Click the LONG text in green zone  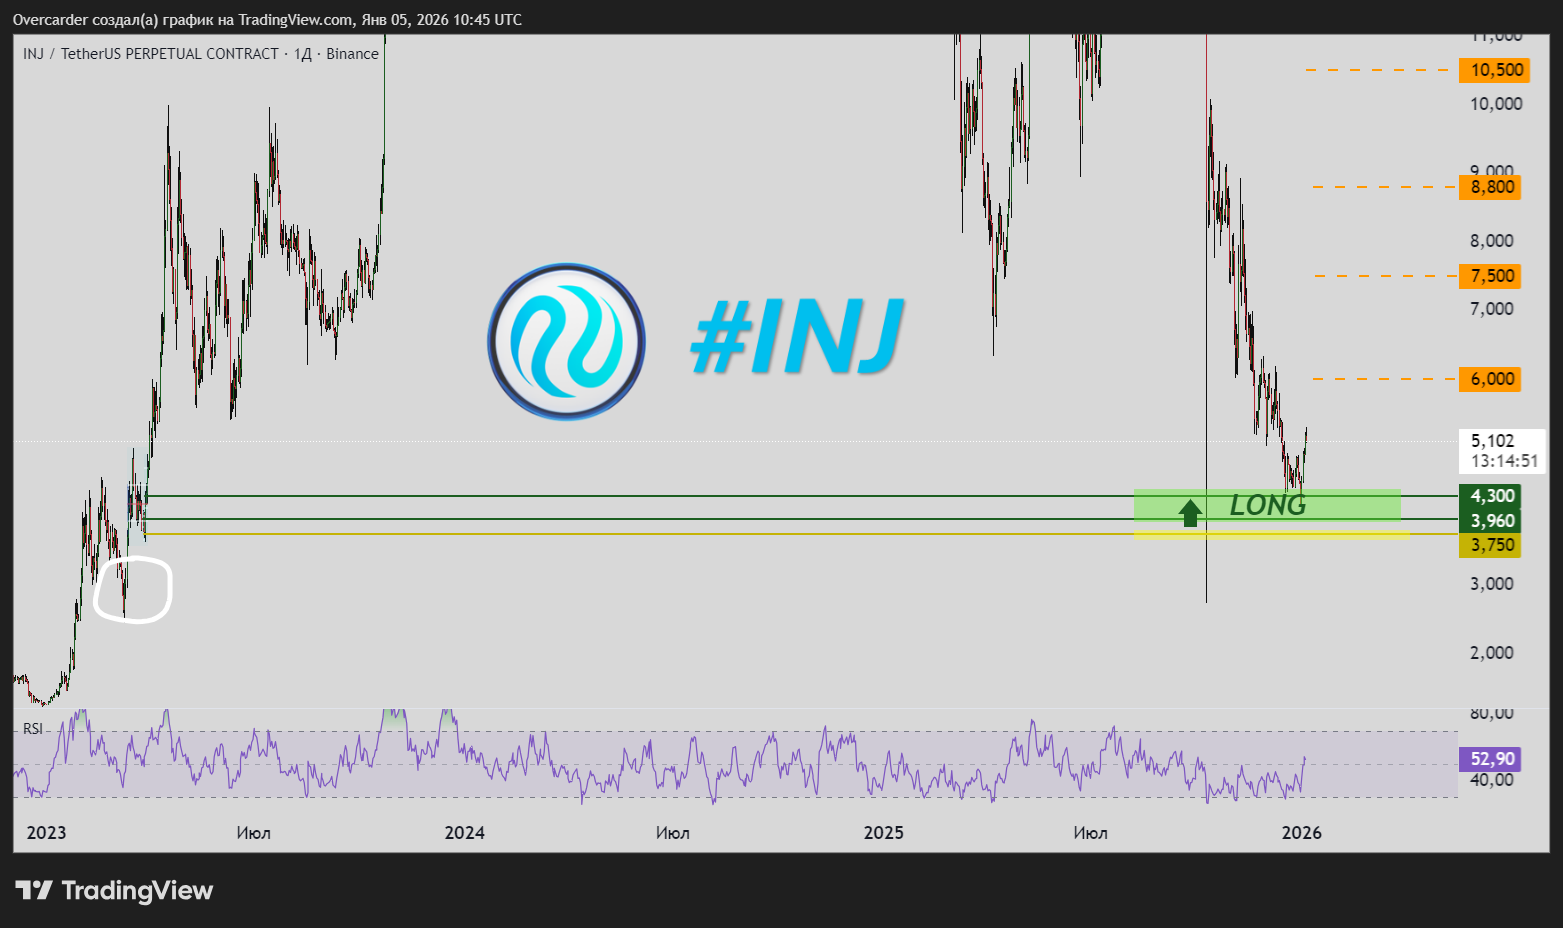coord(1267,505)
